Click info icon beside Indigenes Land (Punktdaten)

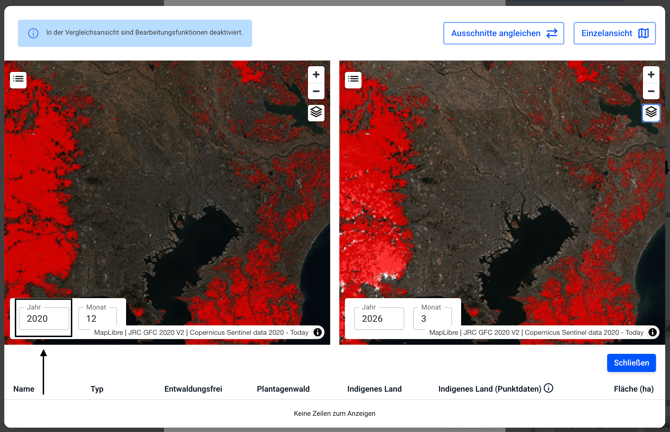548,388
